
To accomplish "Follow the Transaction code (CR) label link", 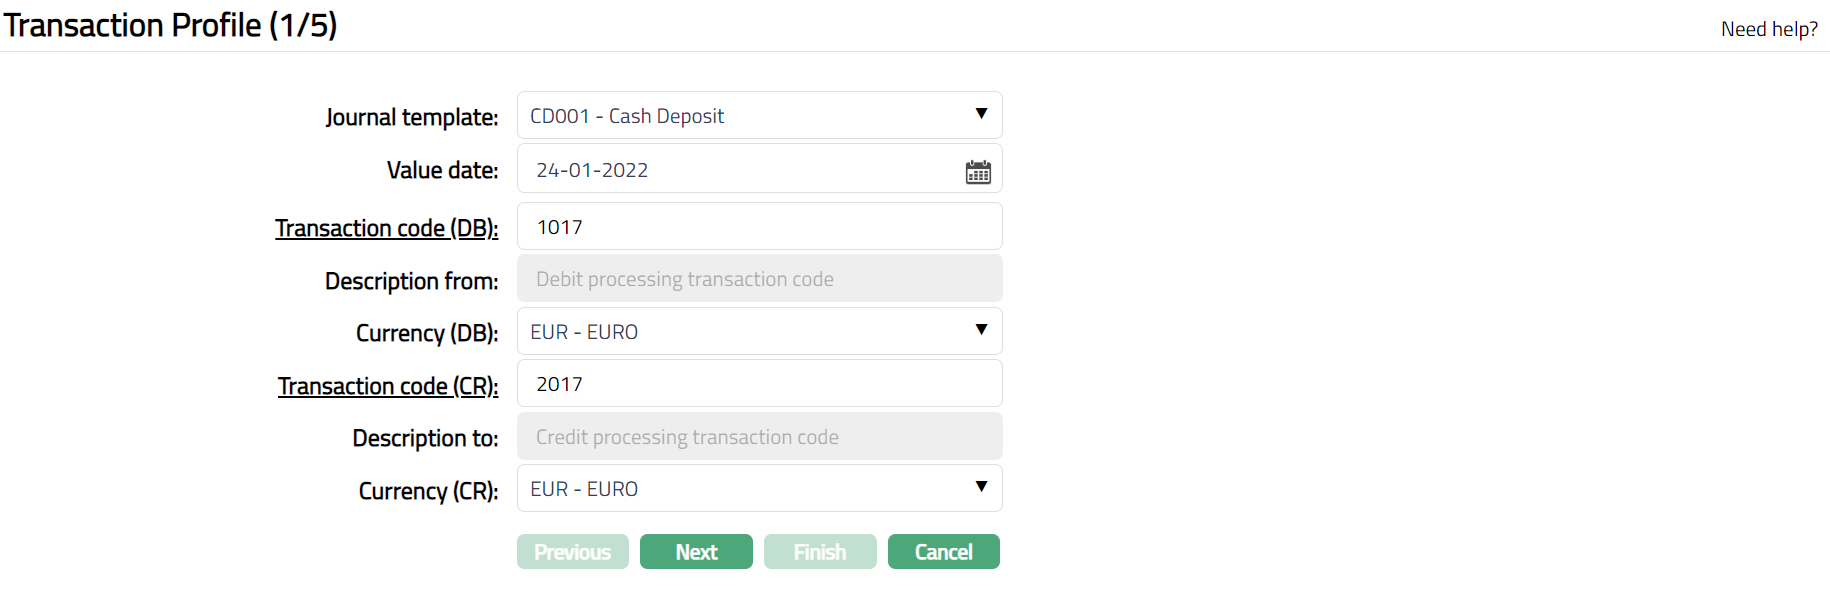I will click(387, 386).
